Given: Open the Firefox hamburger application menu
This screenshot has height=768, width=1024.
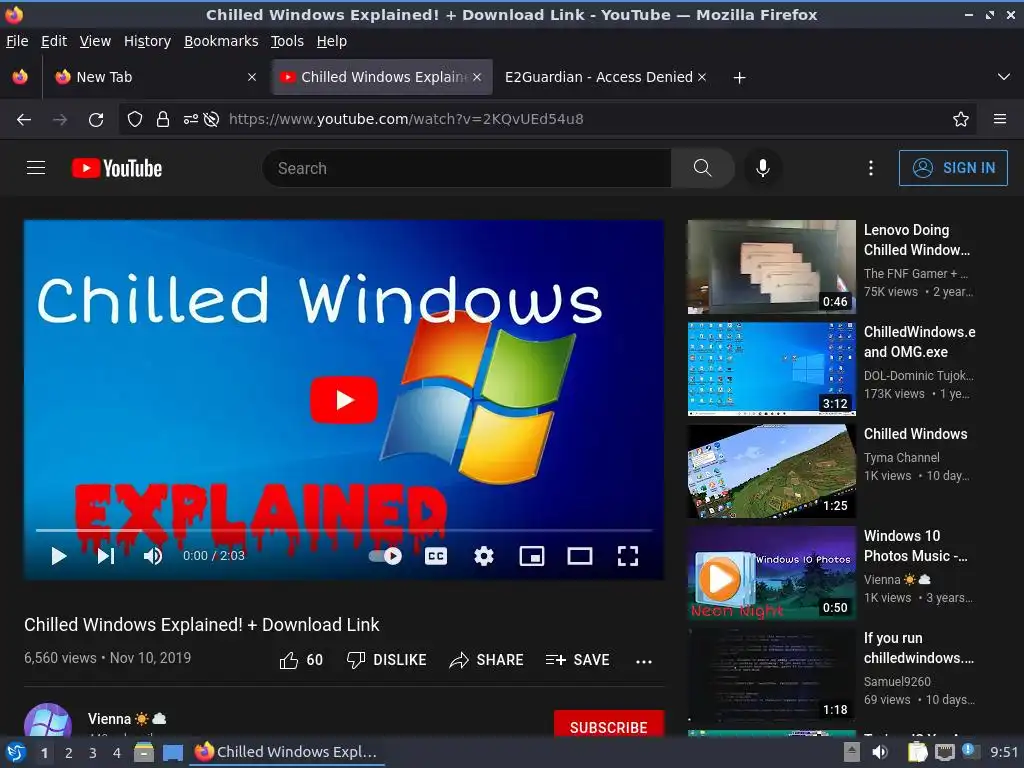Looking at the screenshot, I should click(1000, 119).
